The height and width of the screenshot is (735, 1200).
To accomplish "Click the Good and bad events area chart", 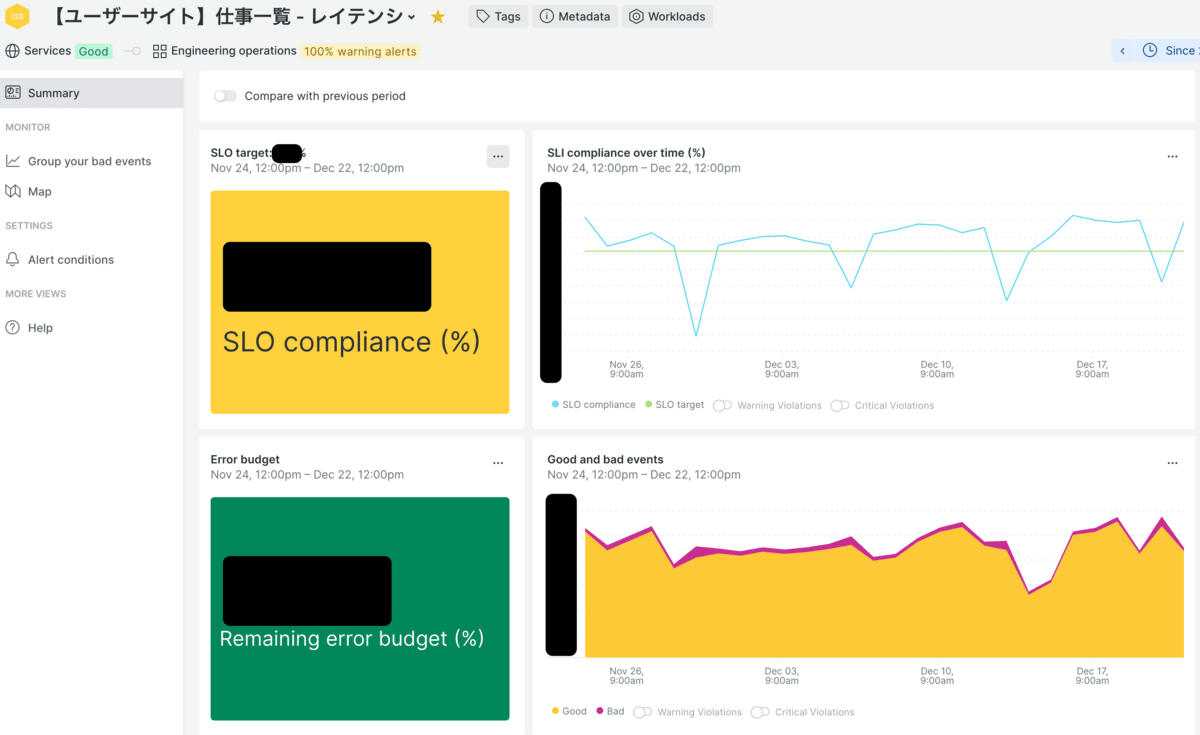I will tap(884, 585).
